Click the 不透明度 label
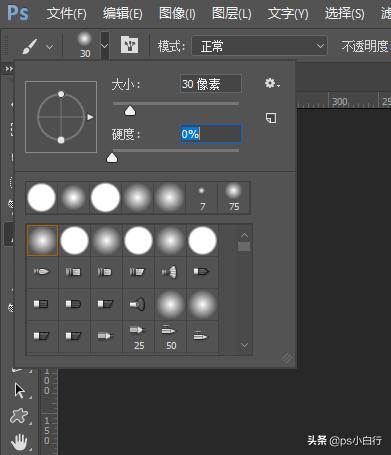 click(x=365, y=46)
